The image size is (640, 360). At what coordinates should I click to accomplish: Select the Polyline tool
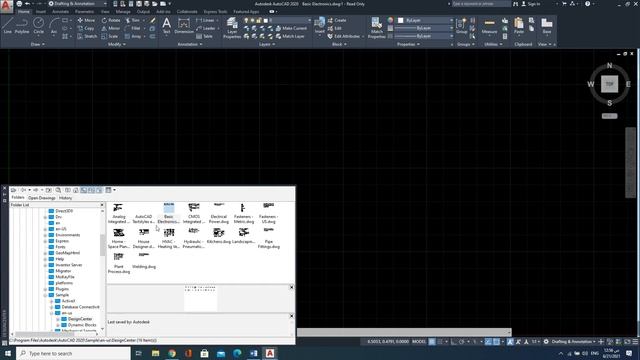point(22,26)
